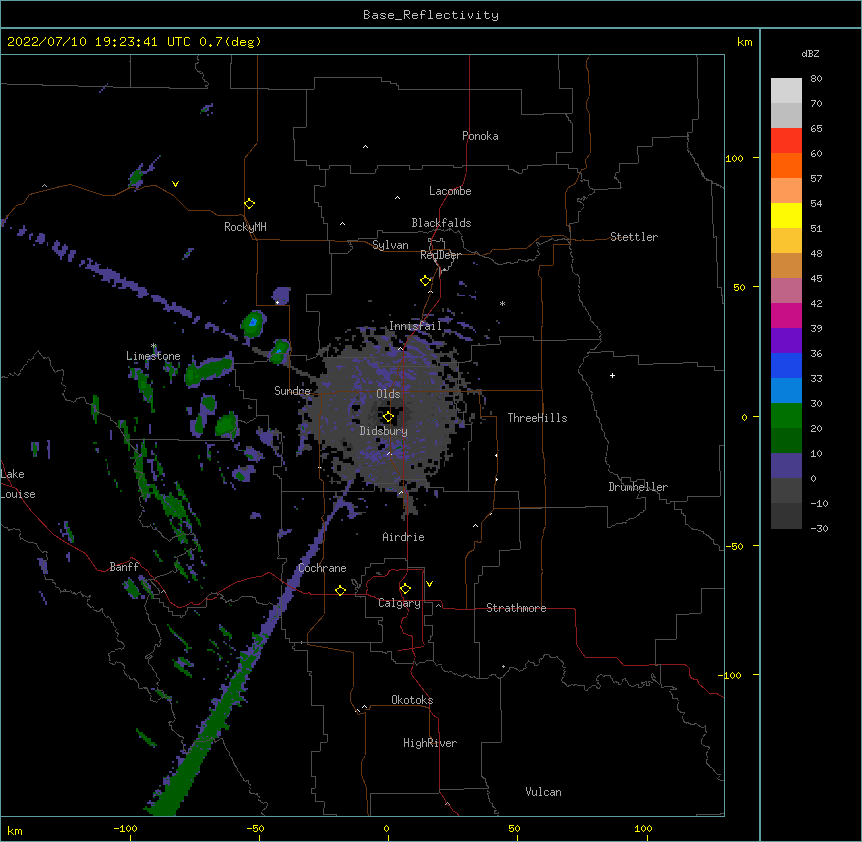Pick the orange 57-60 dBZ legend band
The image size is (862, 842).
(x=786, y=165)
